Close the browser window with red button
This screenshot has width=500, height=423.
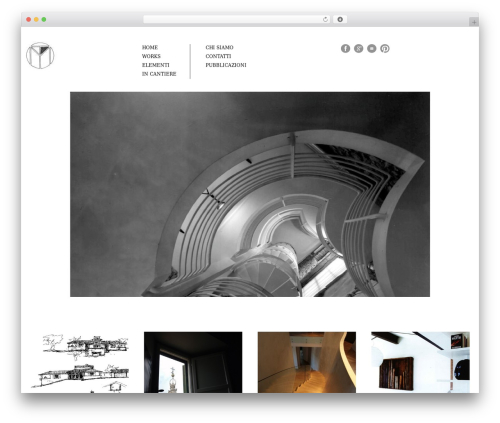[x=29, y=19]
